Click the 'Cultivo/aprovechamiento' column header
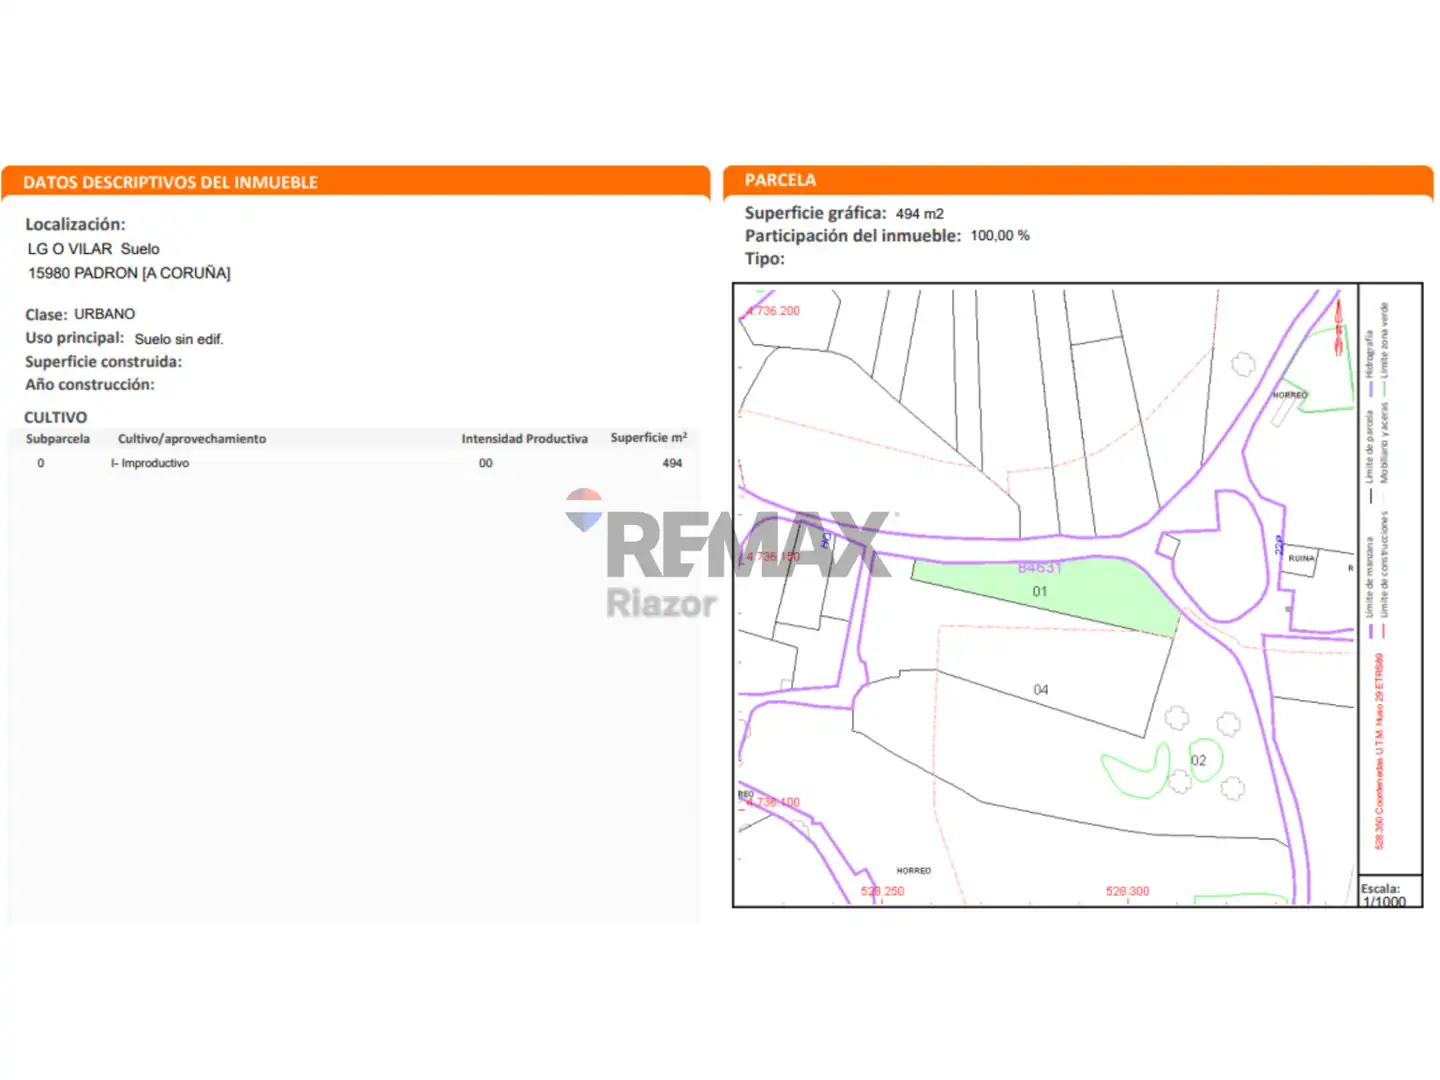The width and height of the screenshot is (1440, 1080). (192, 439)
